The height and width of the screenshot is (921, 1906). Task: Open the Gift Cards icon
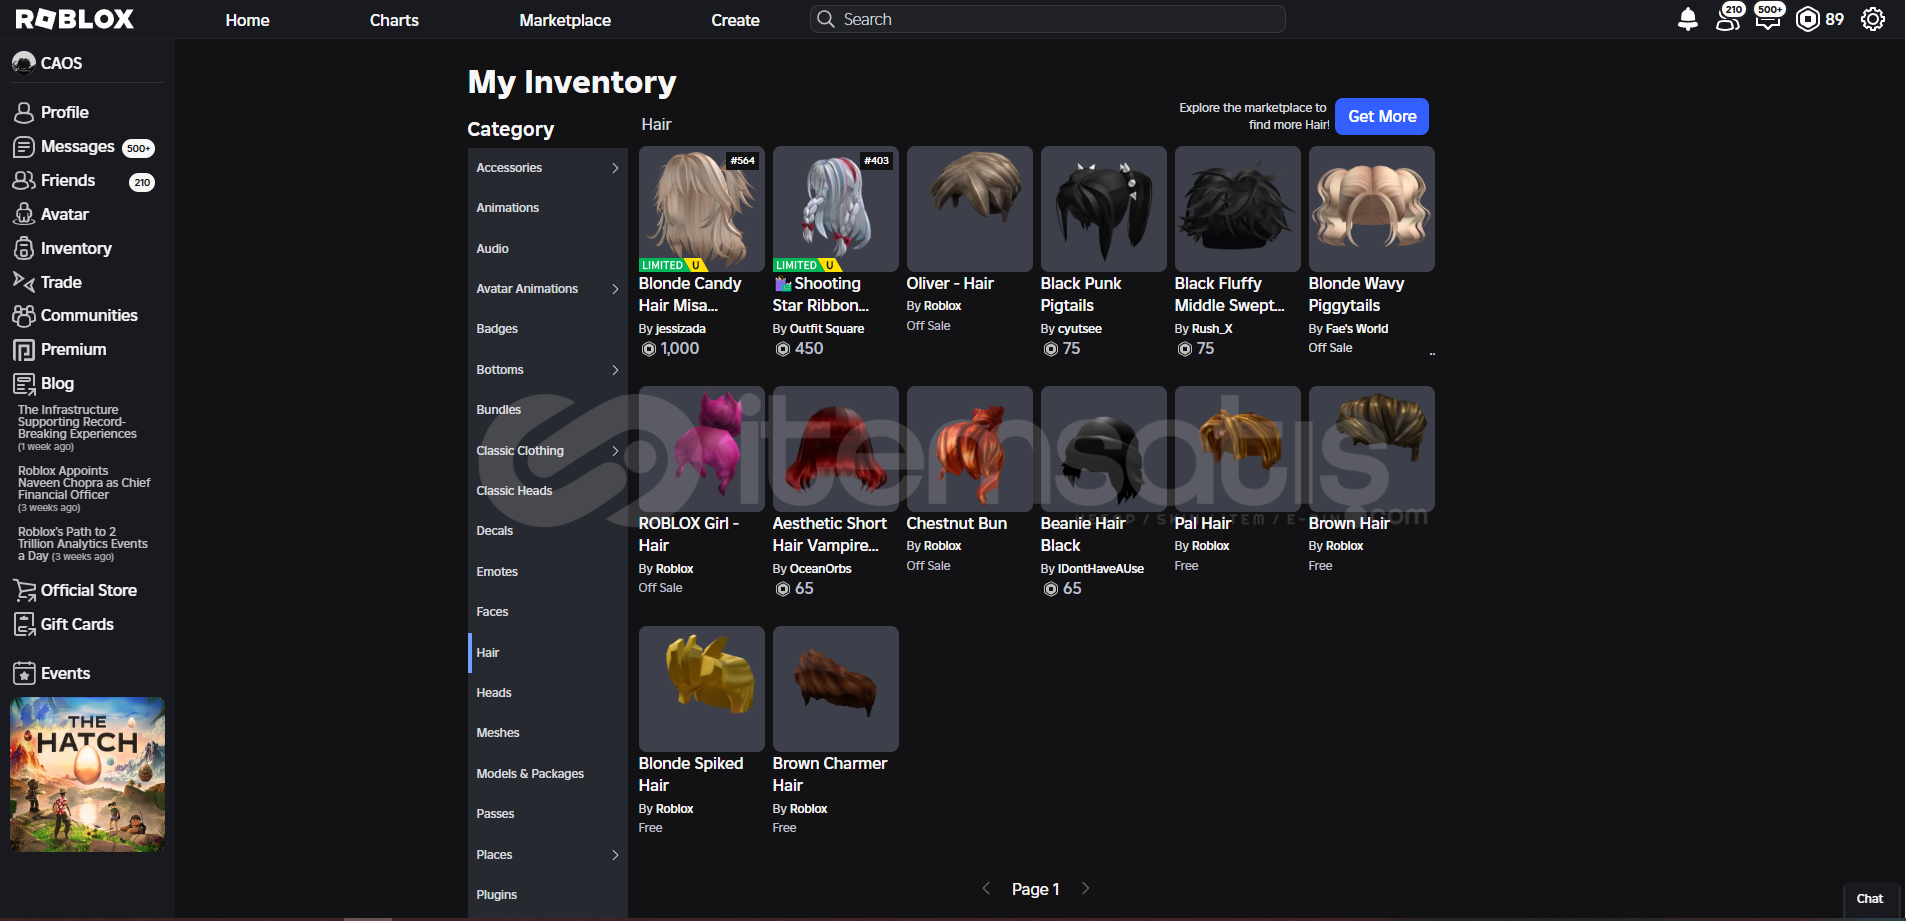pyautogui.click(x=24, y=624)
